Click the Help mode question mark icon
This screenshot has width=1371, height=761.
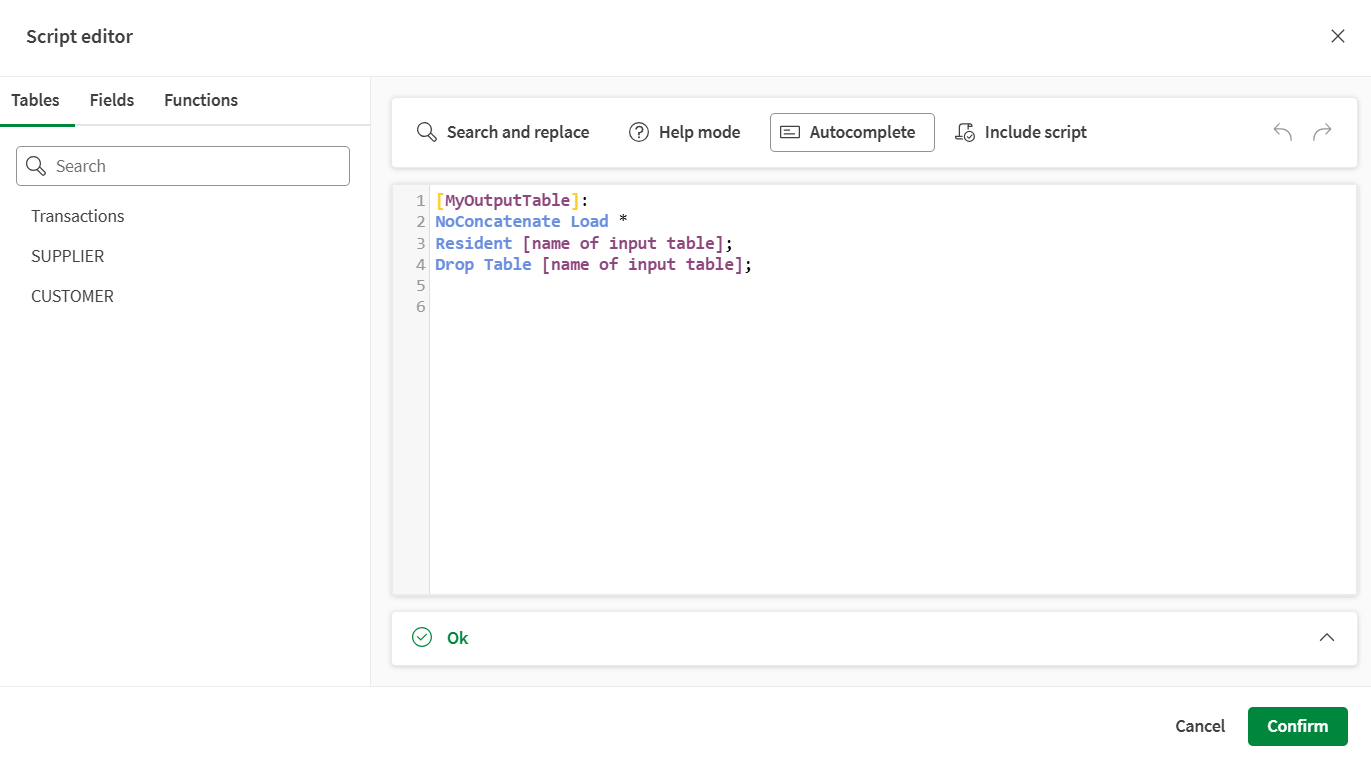tap(639, 131)
